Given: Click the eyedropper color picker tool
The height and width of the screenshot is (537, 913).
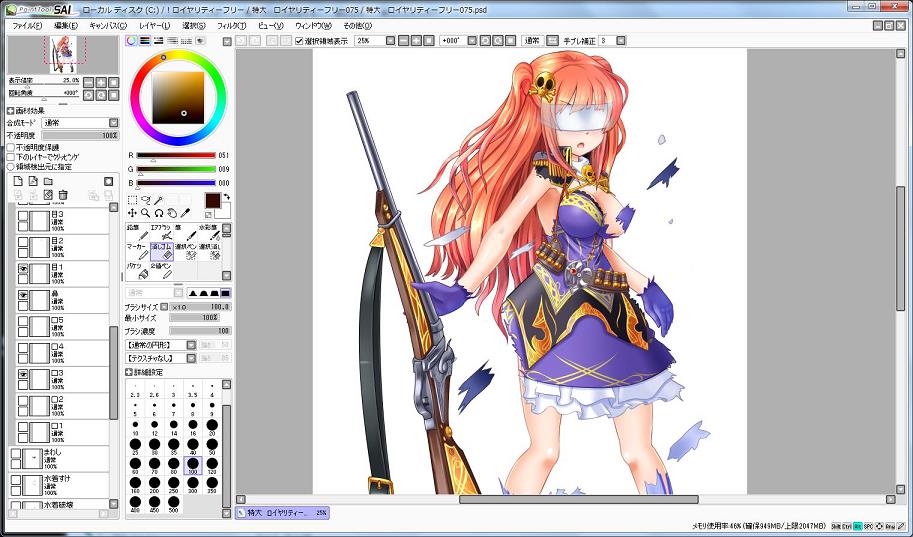Looking at the screenshot, I should (x=187, y=213).
